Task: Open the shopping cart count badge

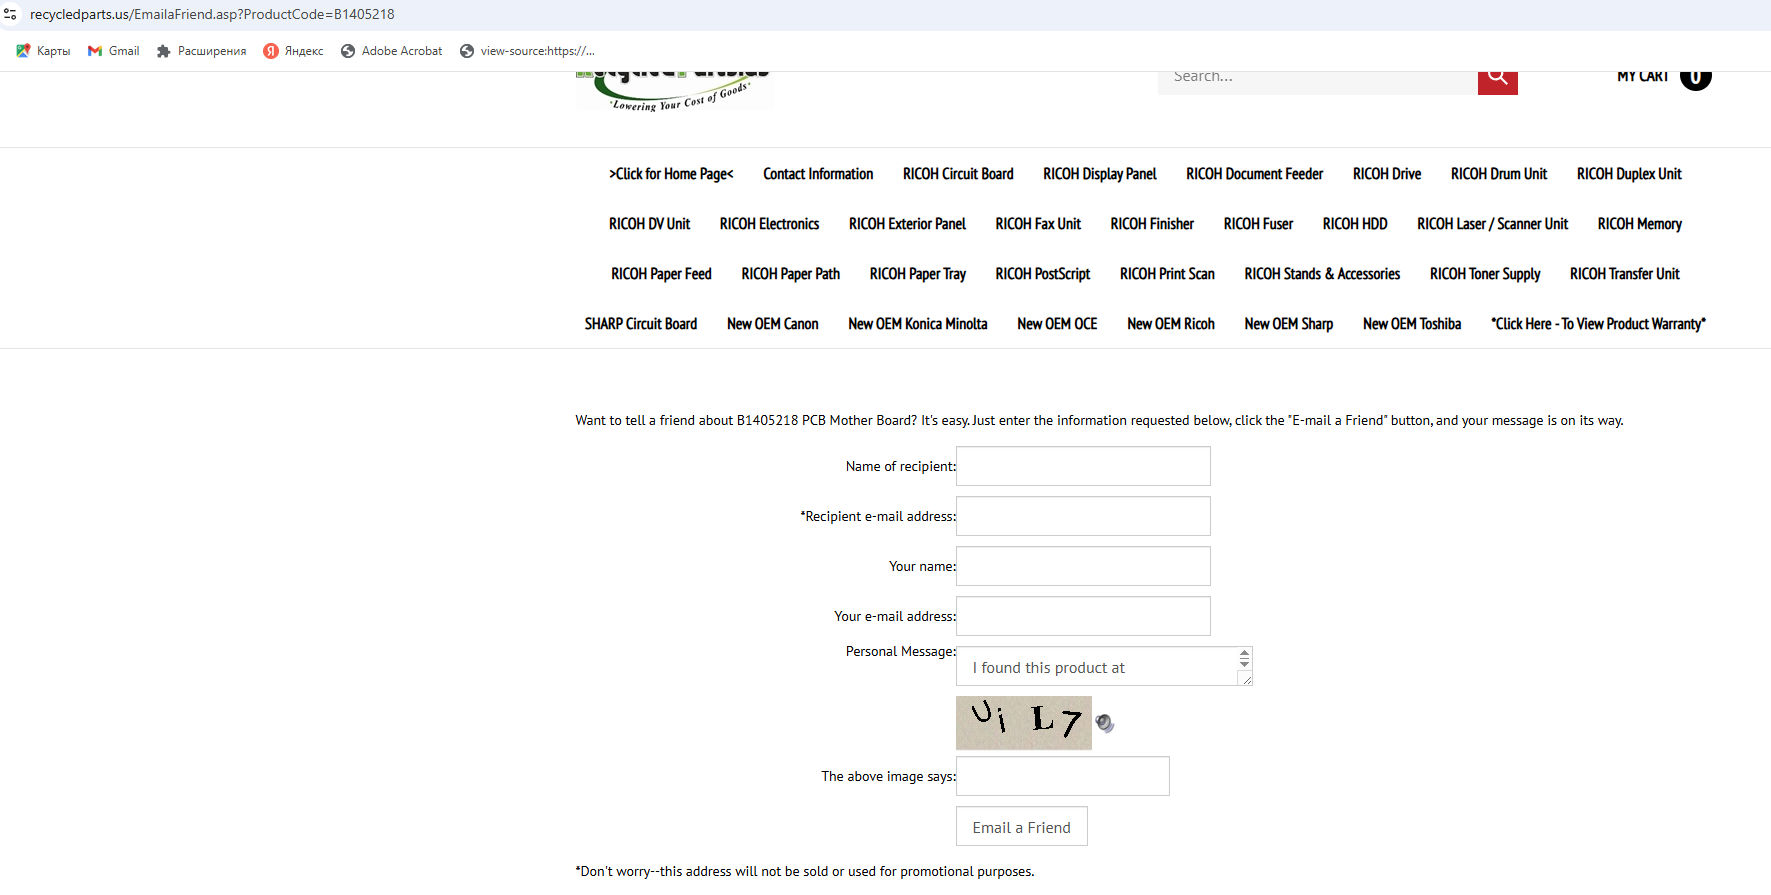Action: point(1695,80)
